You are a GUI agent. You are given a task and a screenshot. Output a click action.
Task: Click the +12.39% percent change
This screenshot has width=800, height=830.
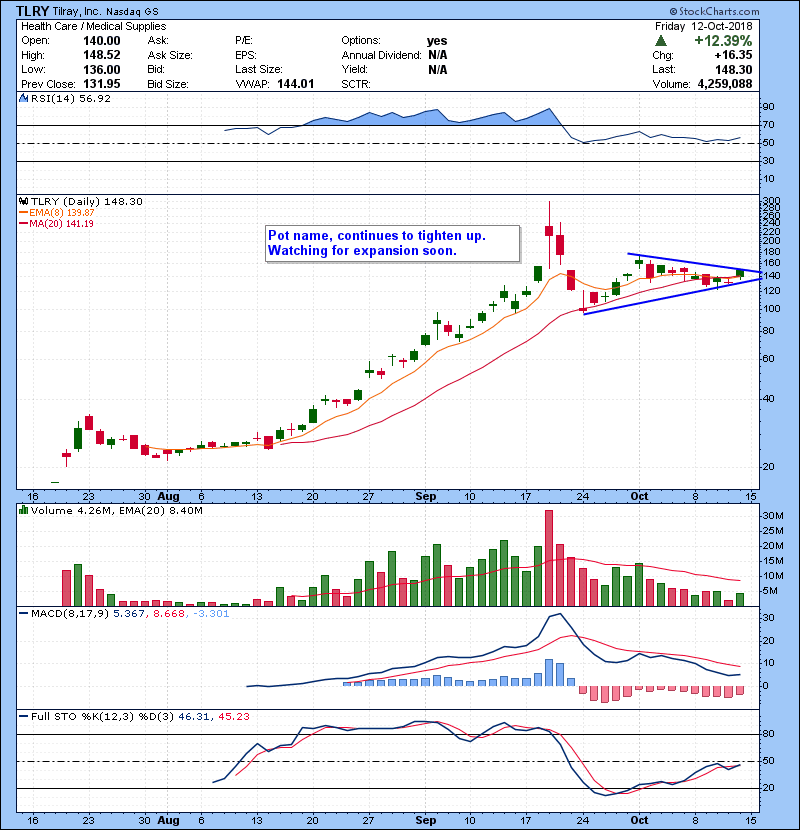pyautogui.click(x=723, y=40)
